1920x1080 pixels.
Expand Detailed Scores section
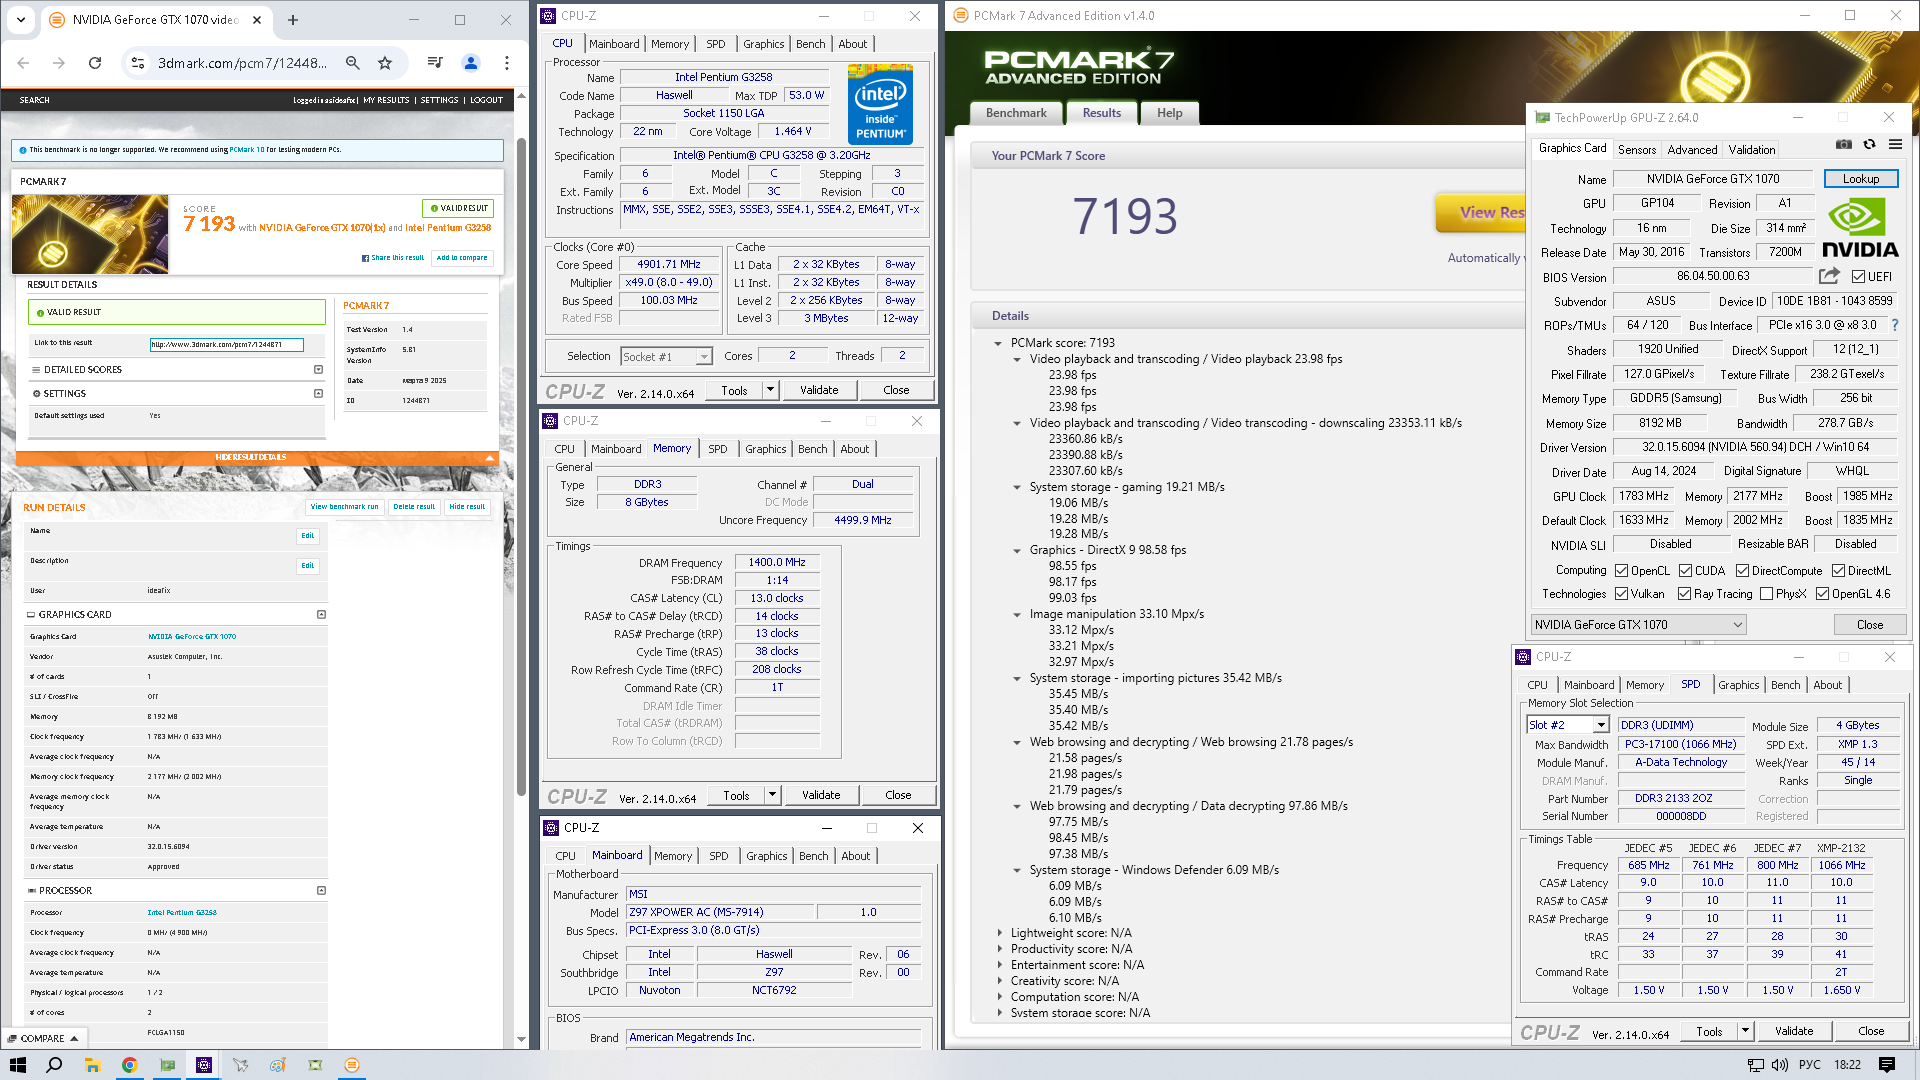318,369
